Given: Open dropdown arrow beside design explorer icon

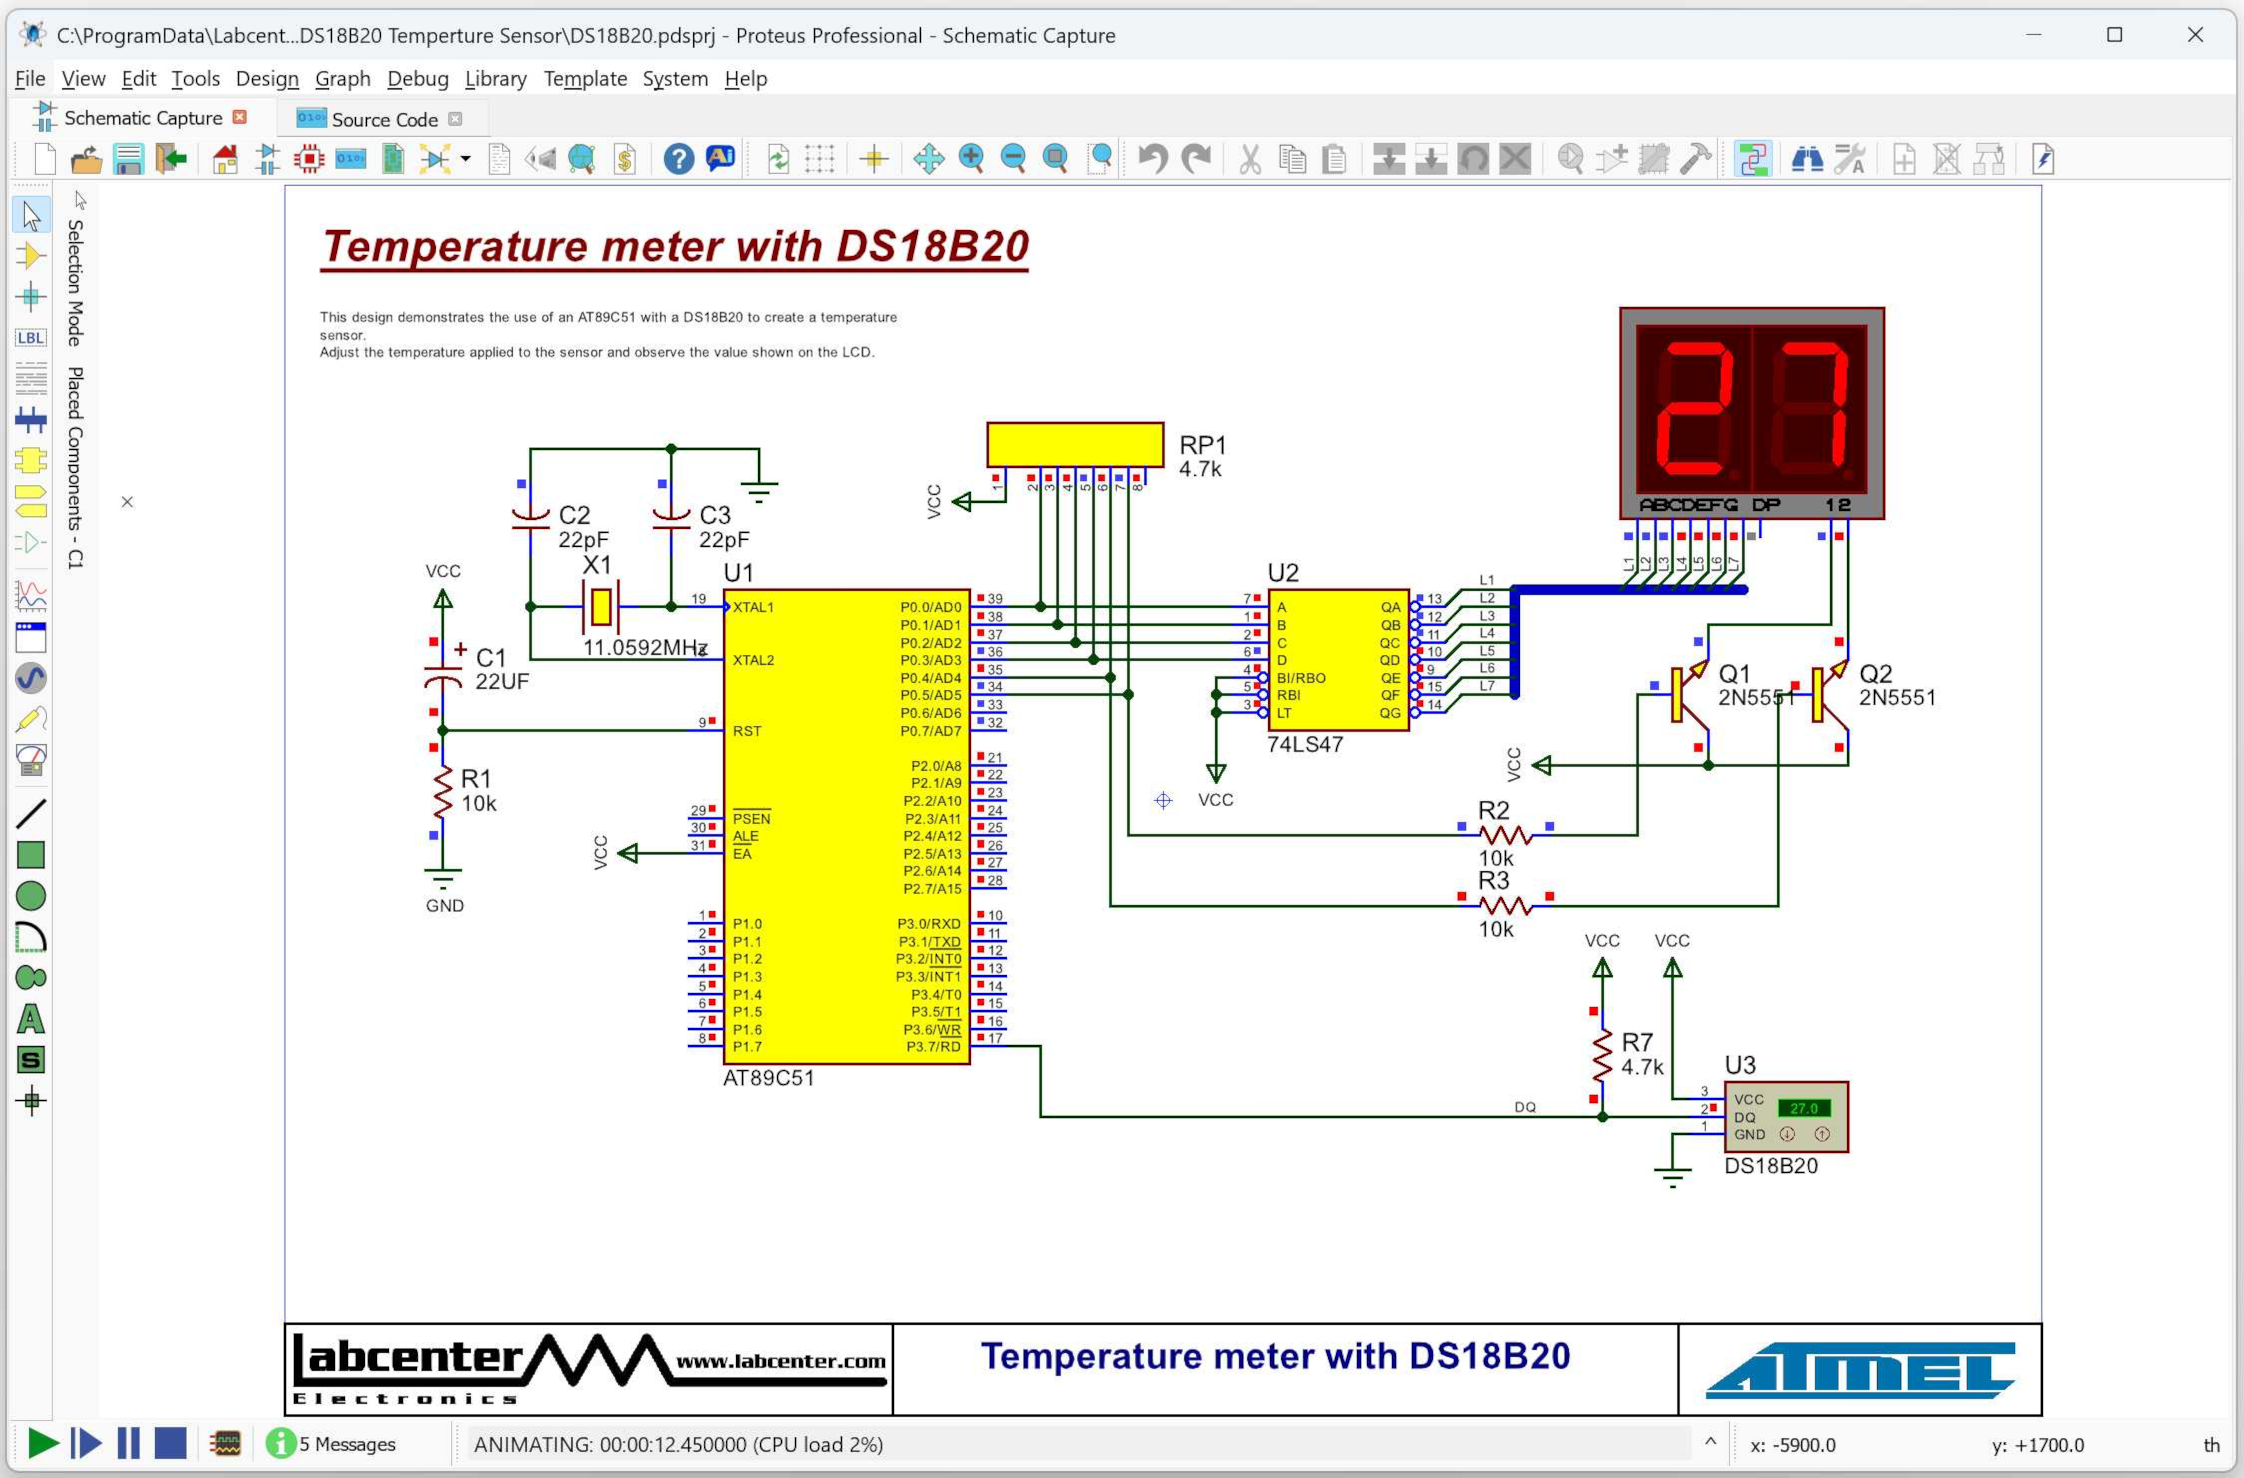Looking at the screenshot, I should coord(466,159).
